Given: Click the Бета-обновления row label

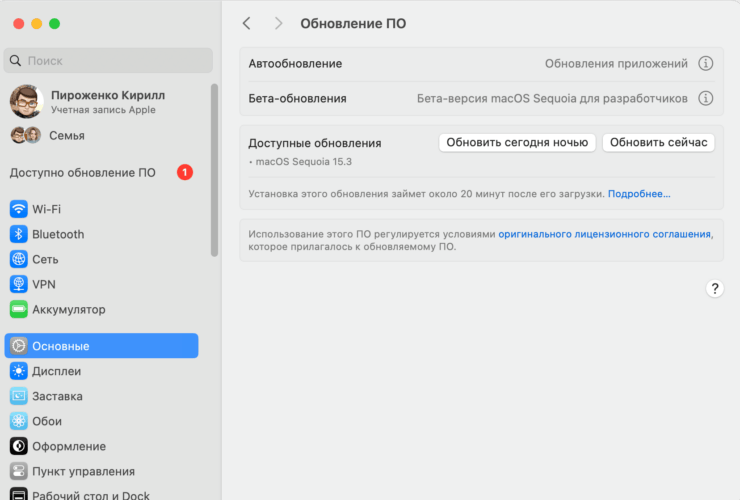Looking at the screenshot, I should point(297,98).
